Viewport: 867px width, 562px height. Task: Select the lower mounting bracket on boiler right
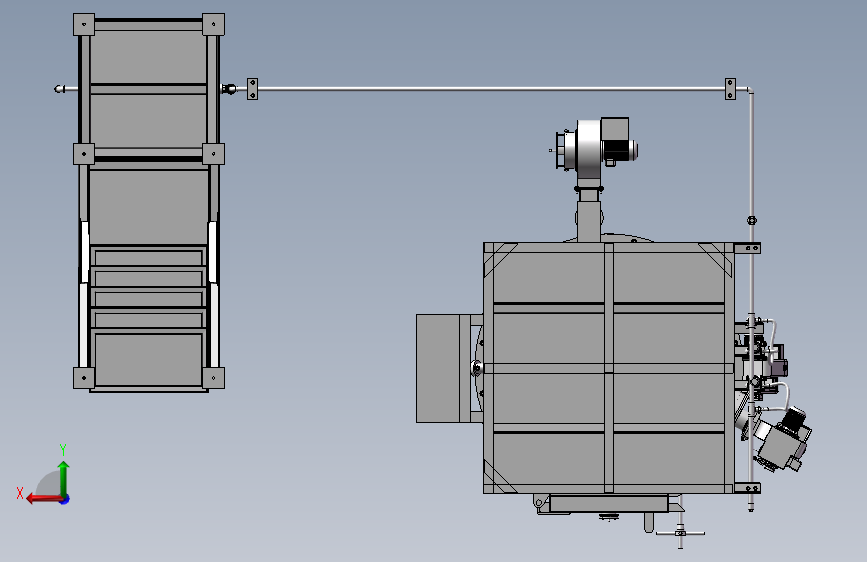748,488
